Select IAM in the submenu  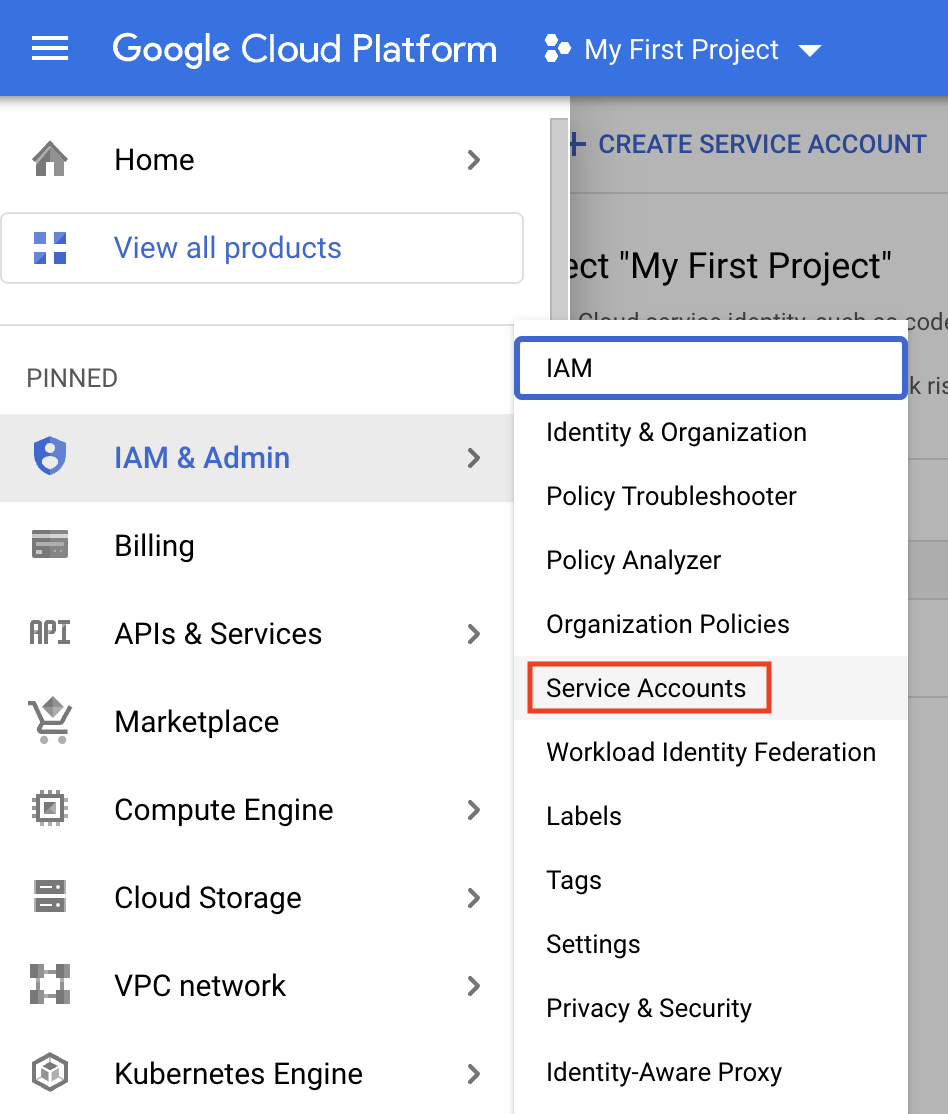pos(711,368)
